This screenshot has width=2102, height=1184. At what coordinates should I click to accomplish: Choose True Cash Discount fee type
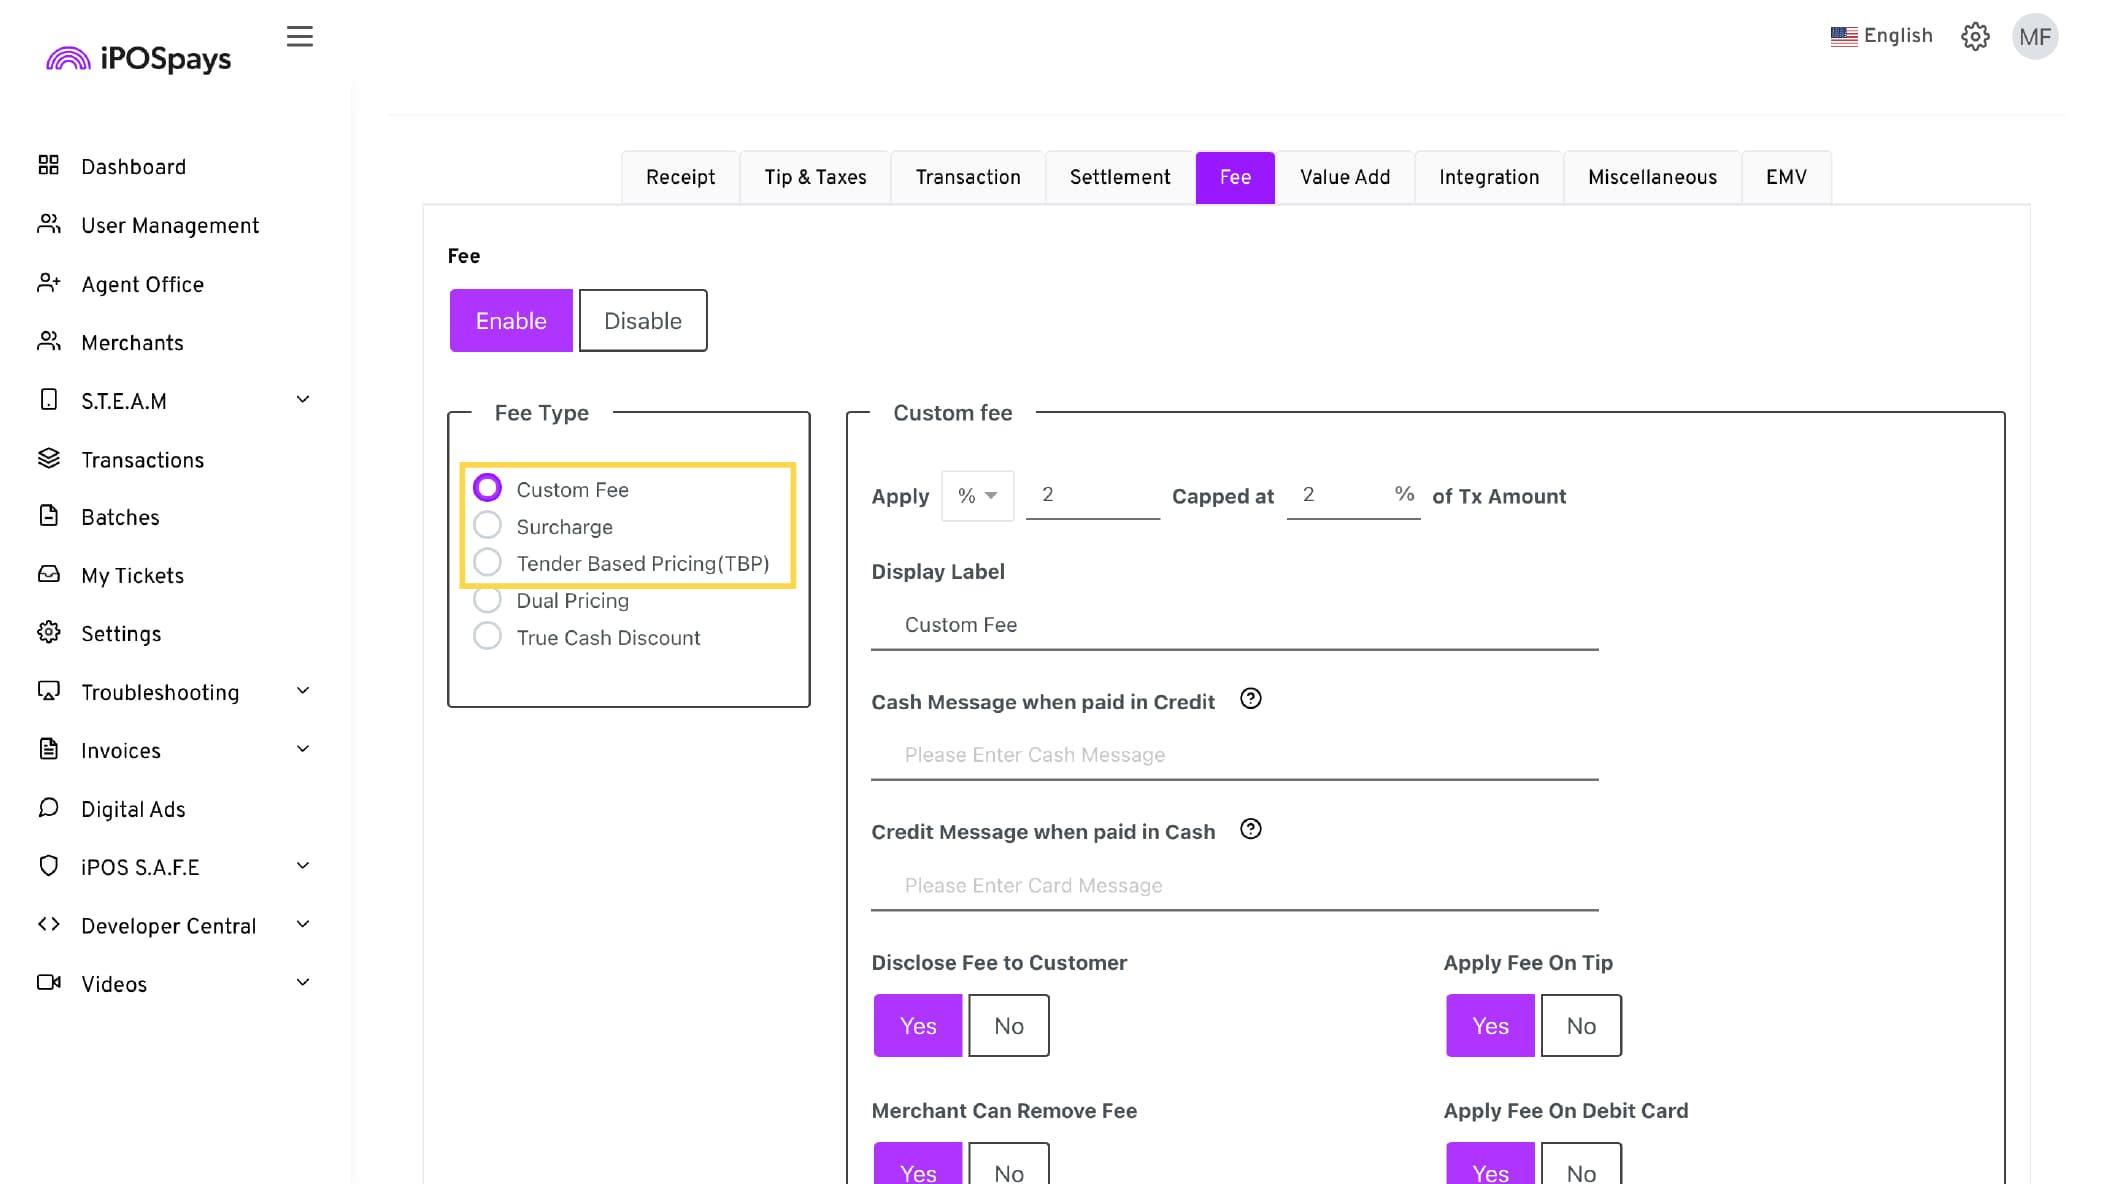pos(487,637)
